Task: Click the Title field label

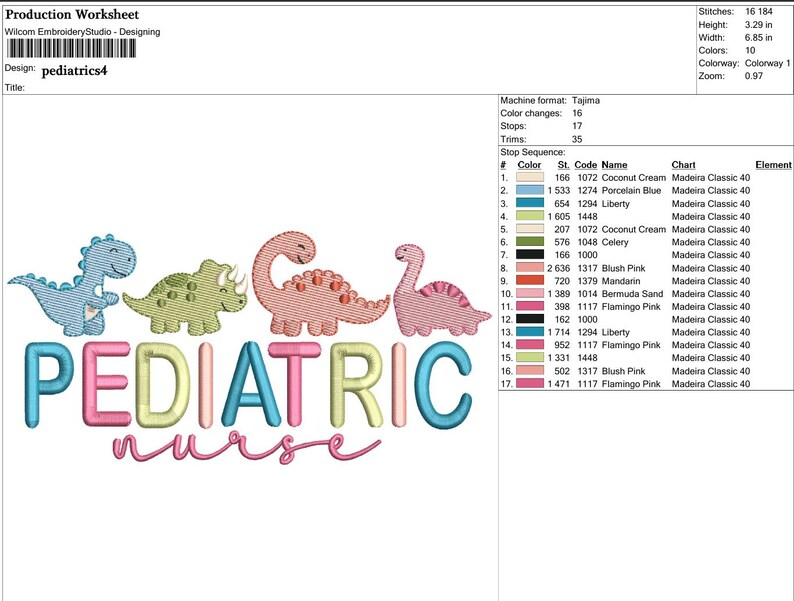Action: pos(15,88)
